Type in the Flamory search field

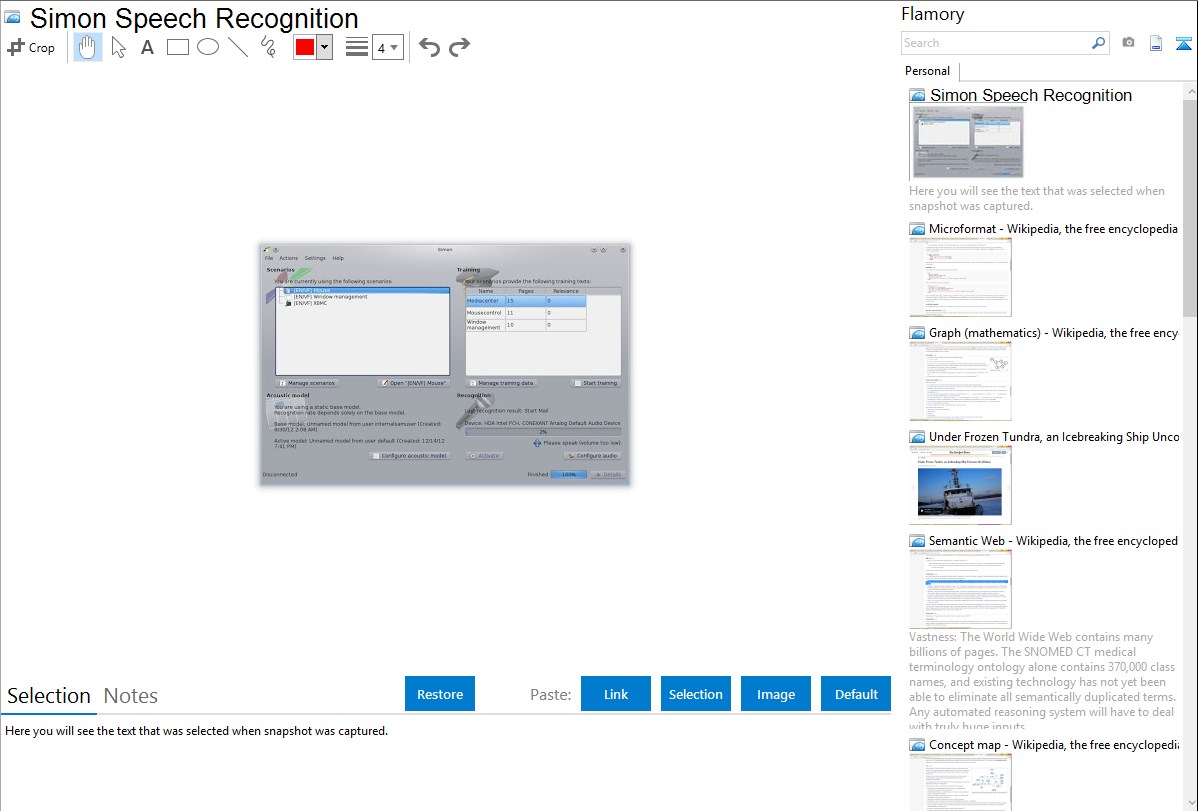pos(995,43)
